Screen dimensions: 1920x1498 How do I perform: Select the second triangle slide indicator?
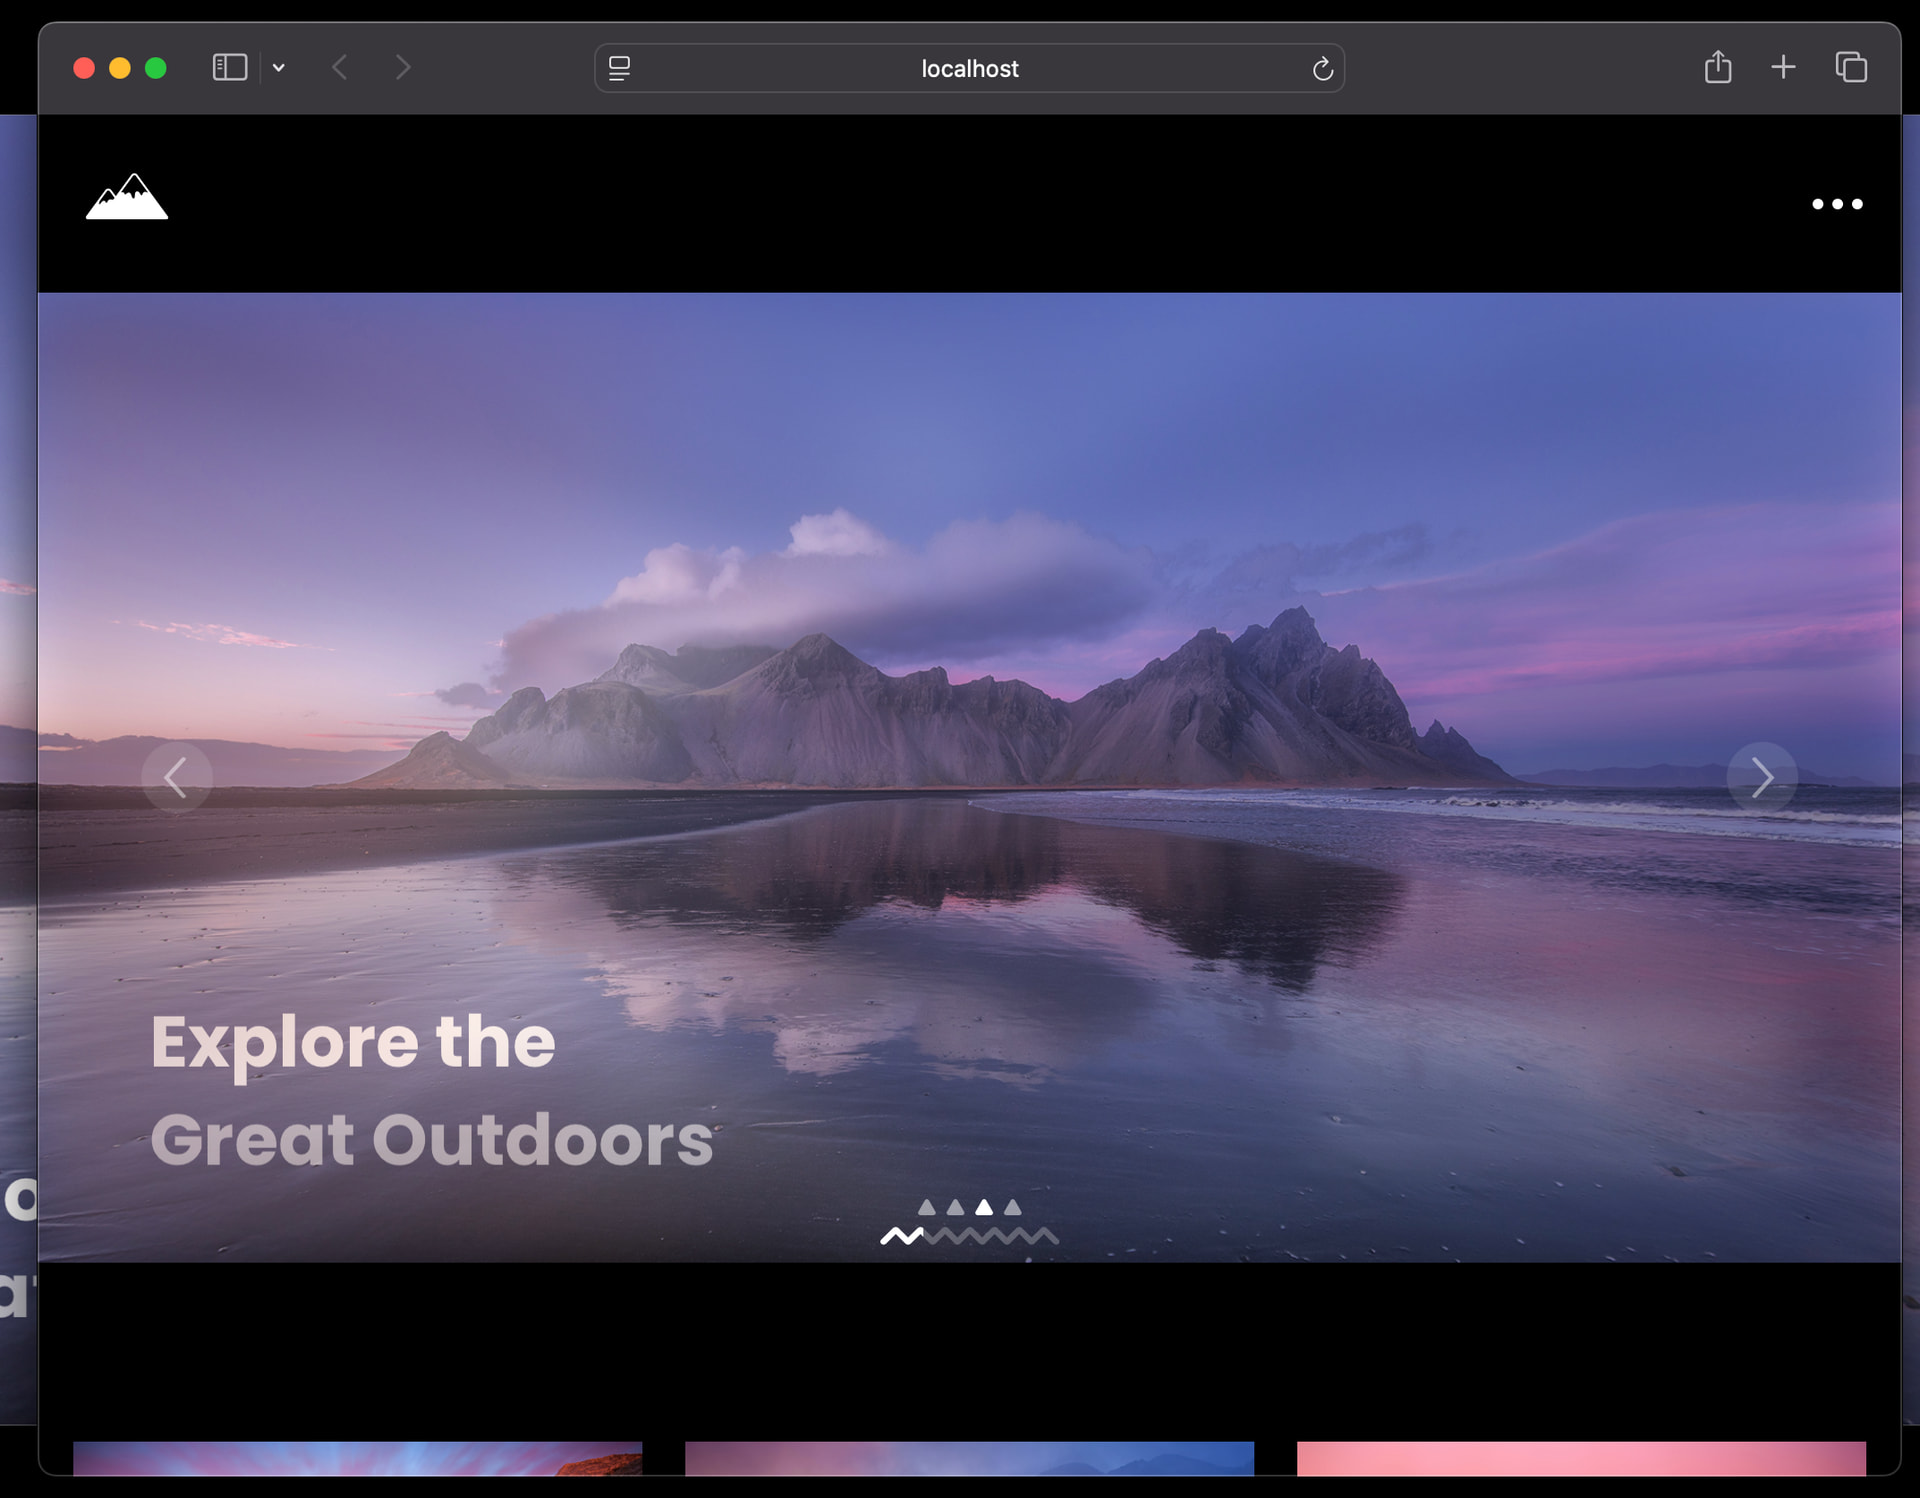click(x=956, y=1207)
